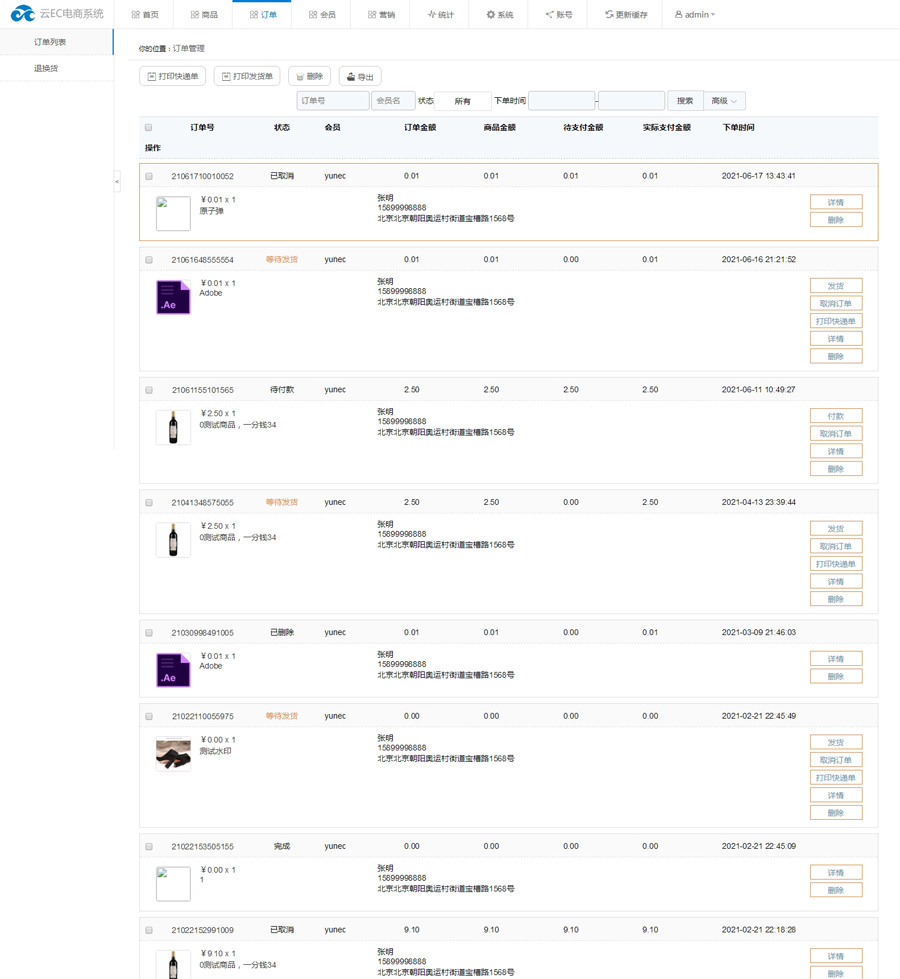
Task: Toggle the select-all orders checkbox in header
Action: pos(149,128)
